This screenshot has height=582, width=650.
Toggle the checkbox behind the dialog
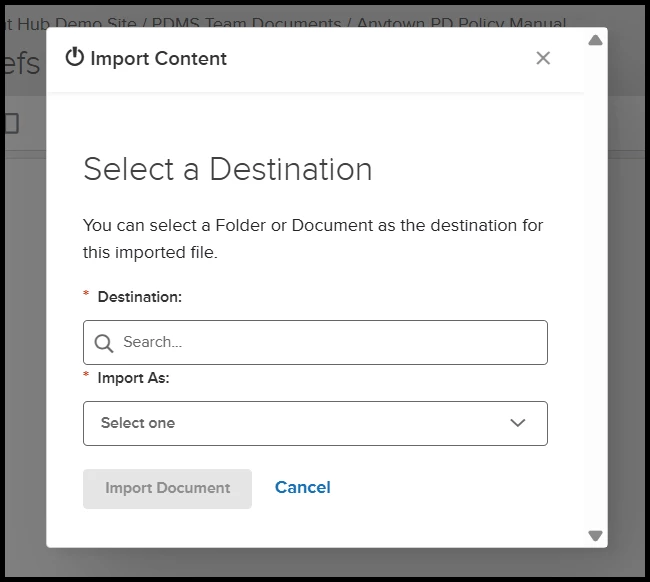click(x=10, y=123)
